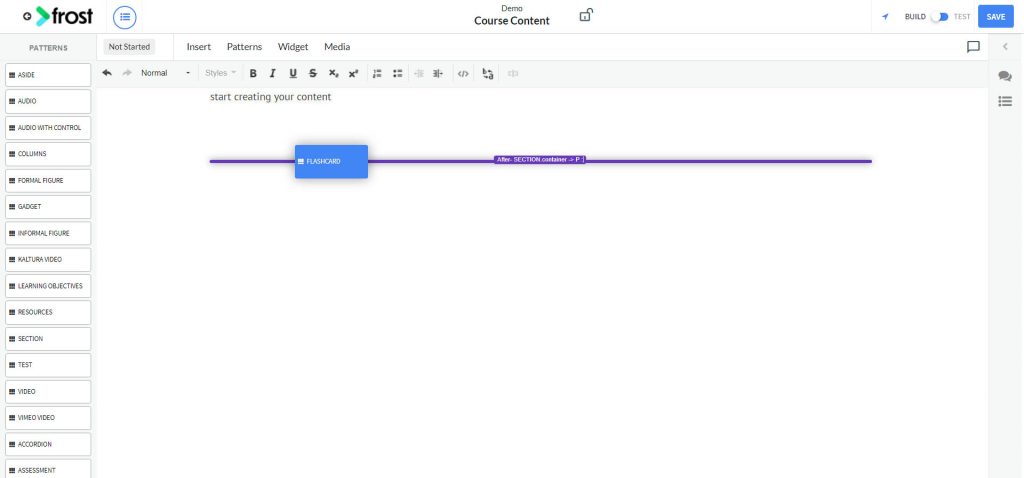Click the blue Save button
This screenshot has width=1024, height=478.
(995, 17)
